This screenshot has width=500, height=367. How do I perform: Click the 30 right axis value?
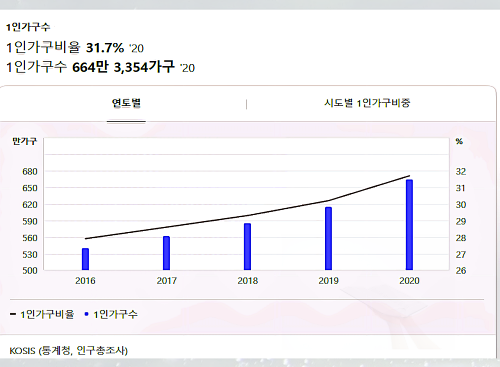(461, 205)
